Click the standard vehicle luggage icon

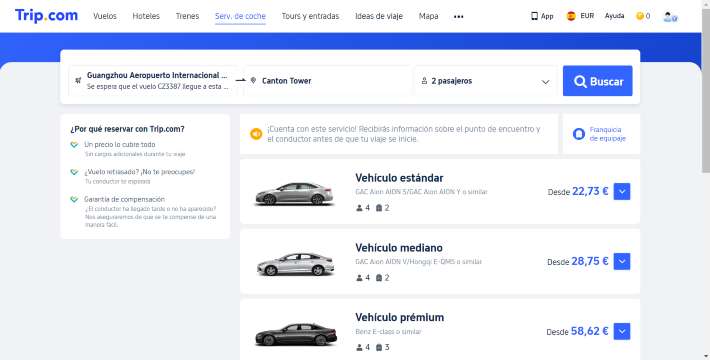tap(379, 208)
